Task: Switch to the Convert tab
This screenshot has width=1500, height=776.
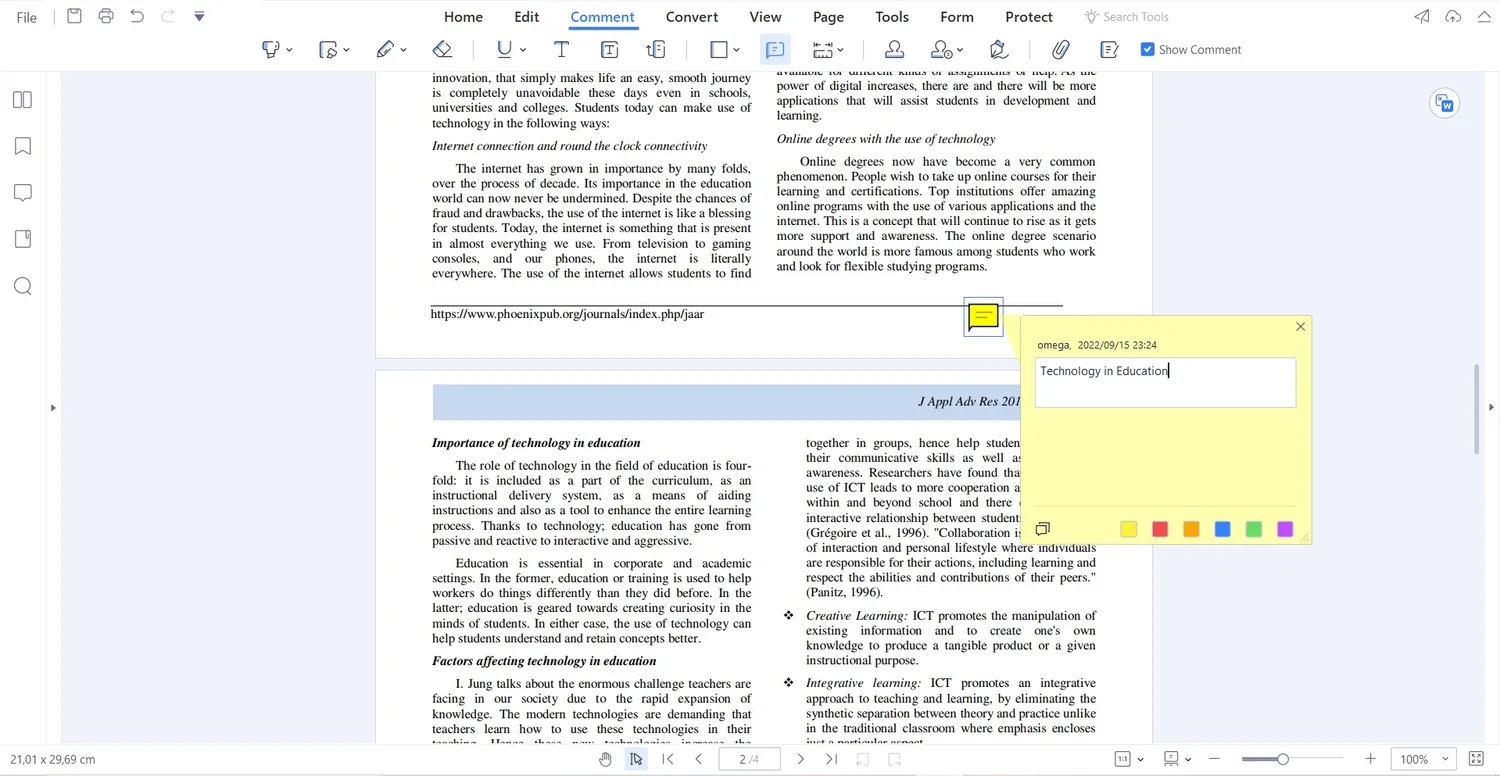Action: coord(691,17)
